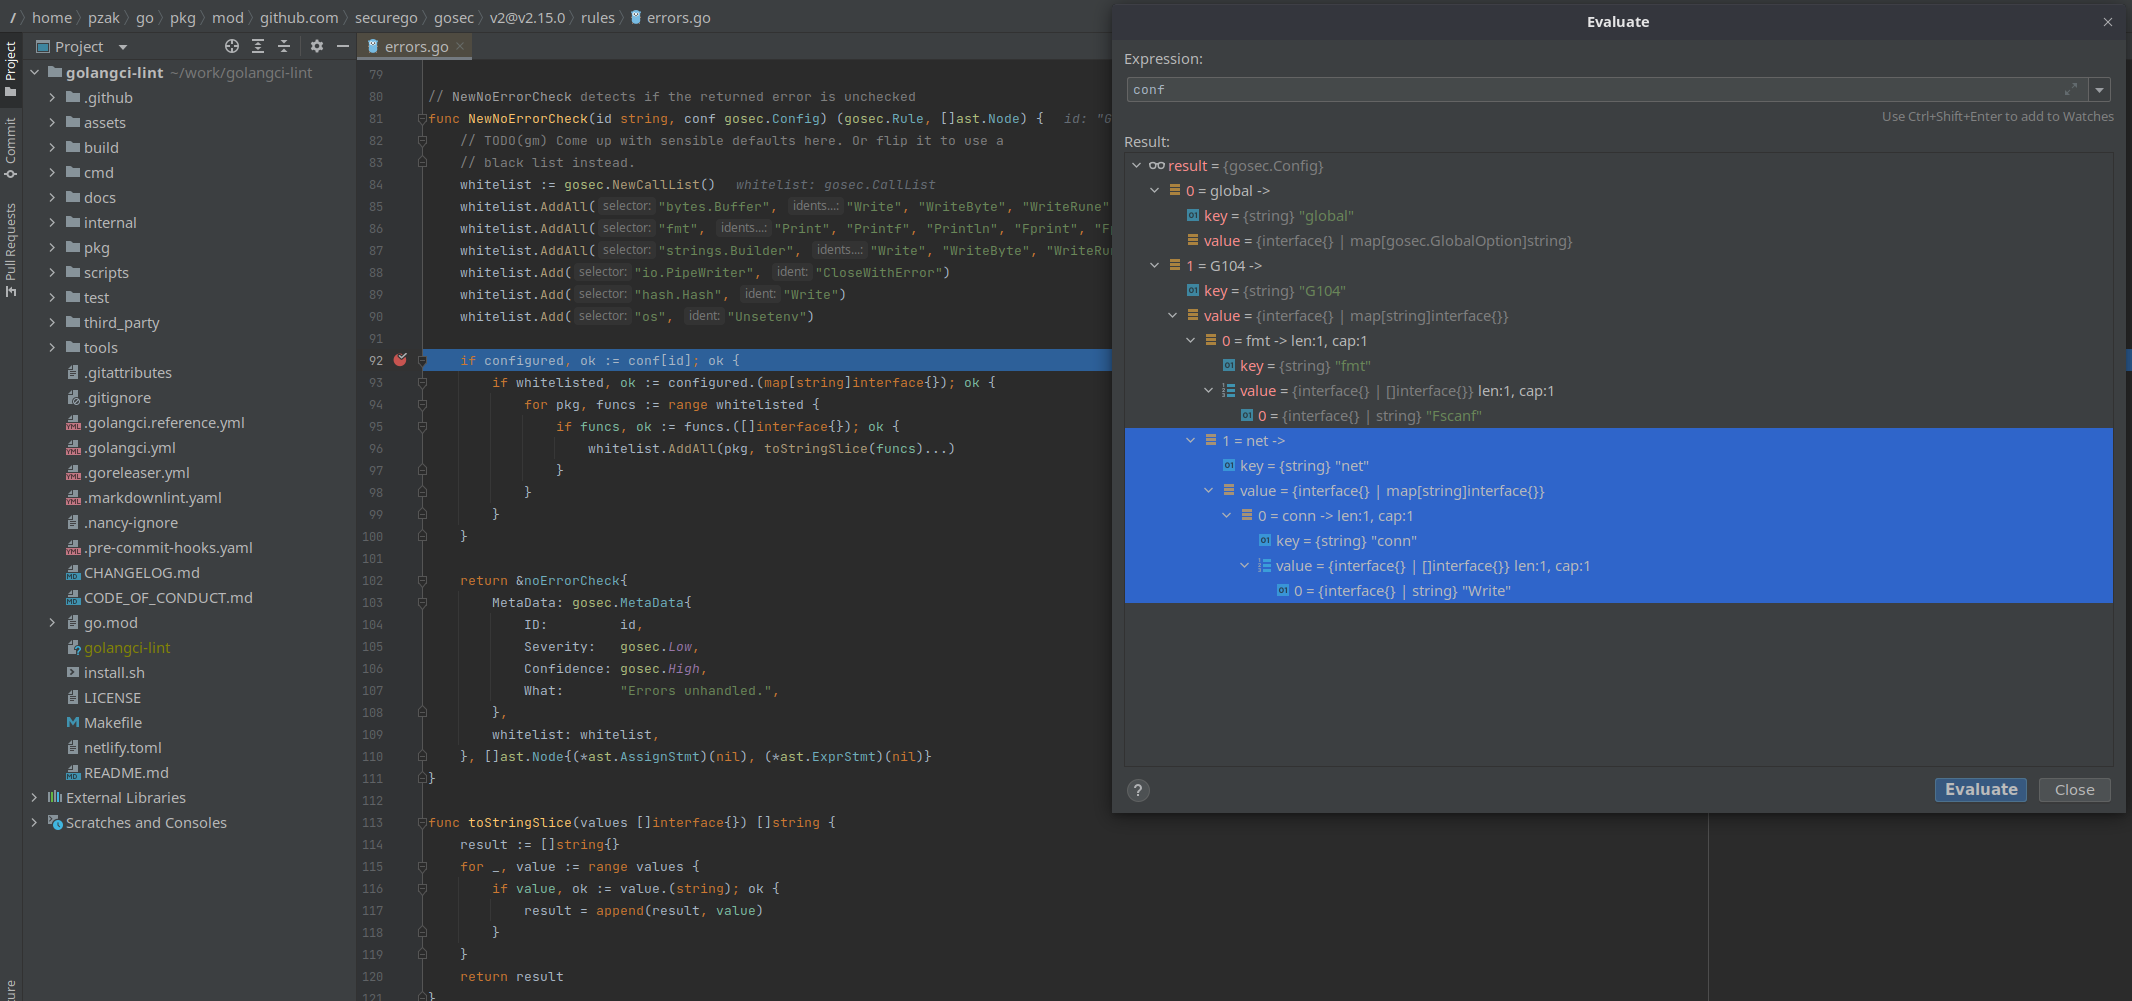Collapse the 0 = global entry
This screenshot has width=2132, height=1001.
point(1155,191)
